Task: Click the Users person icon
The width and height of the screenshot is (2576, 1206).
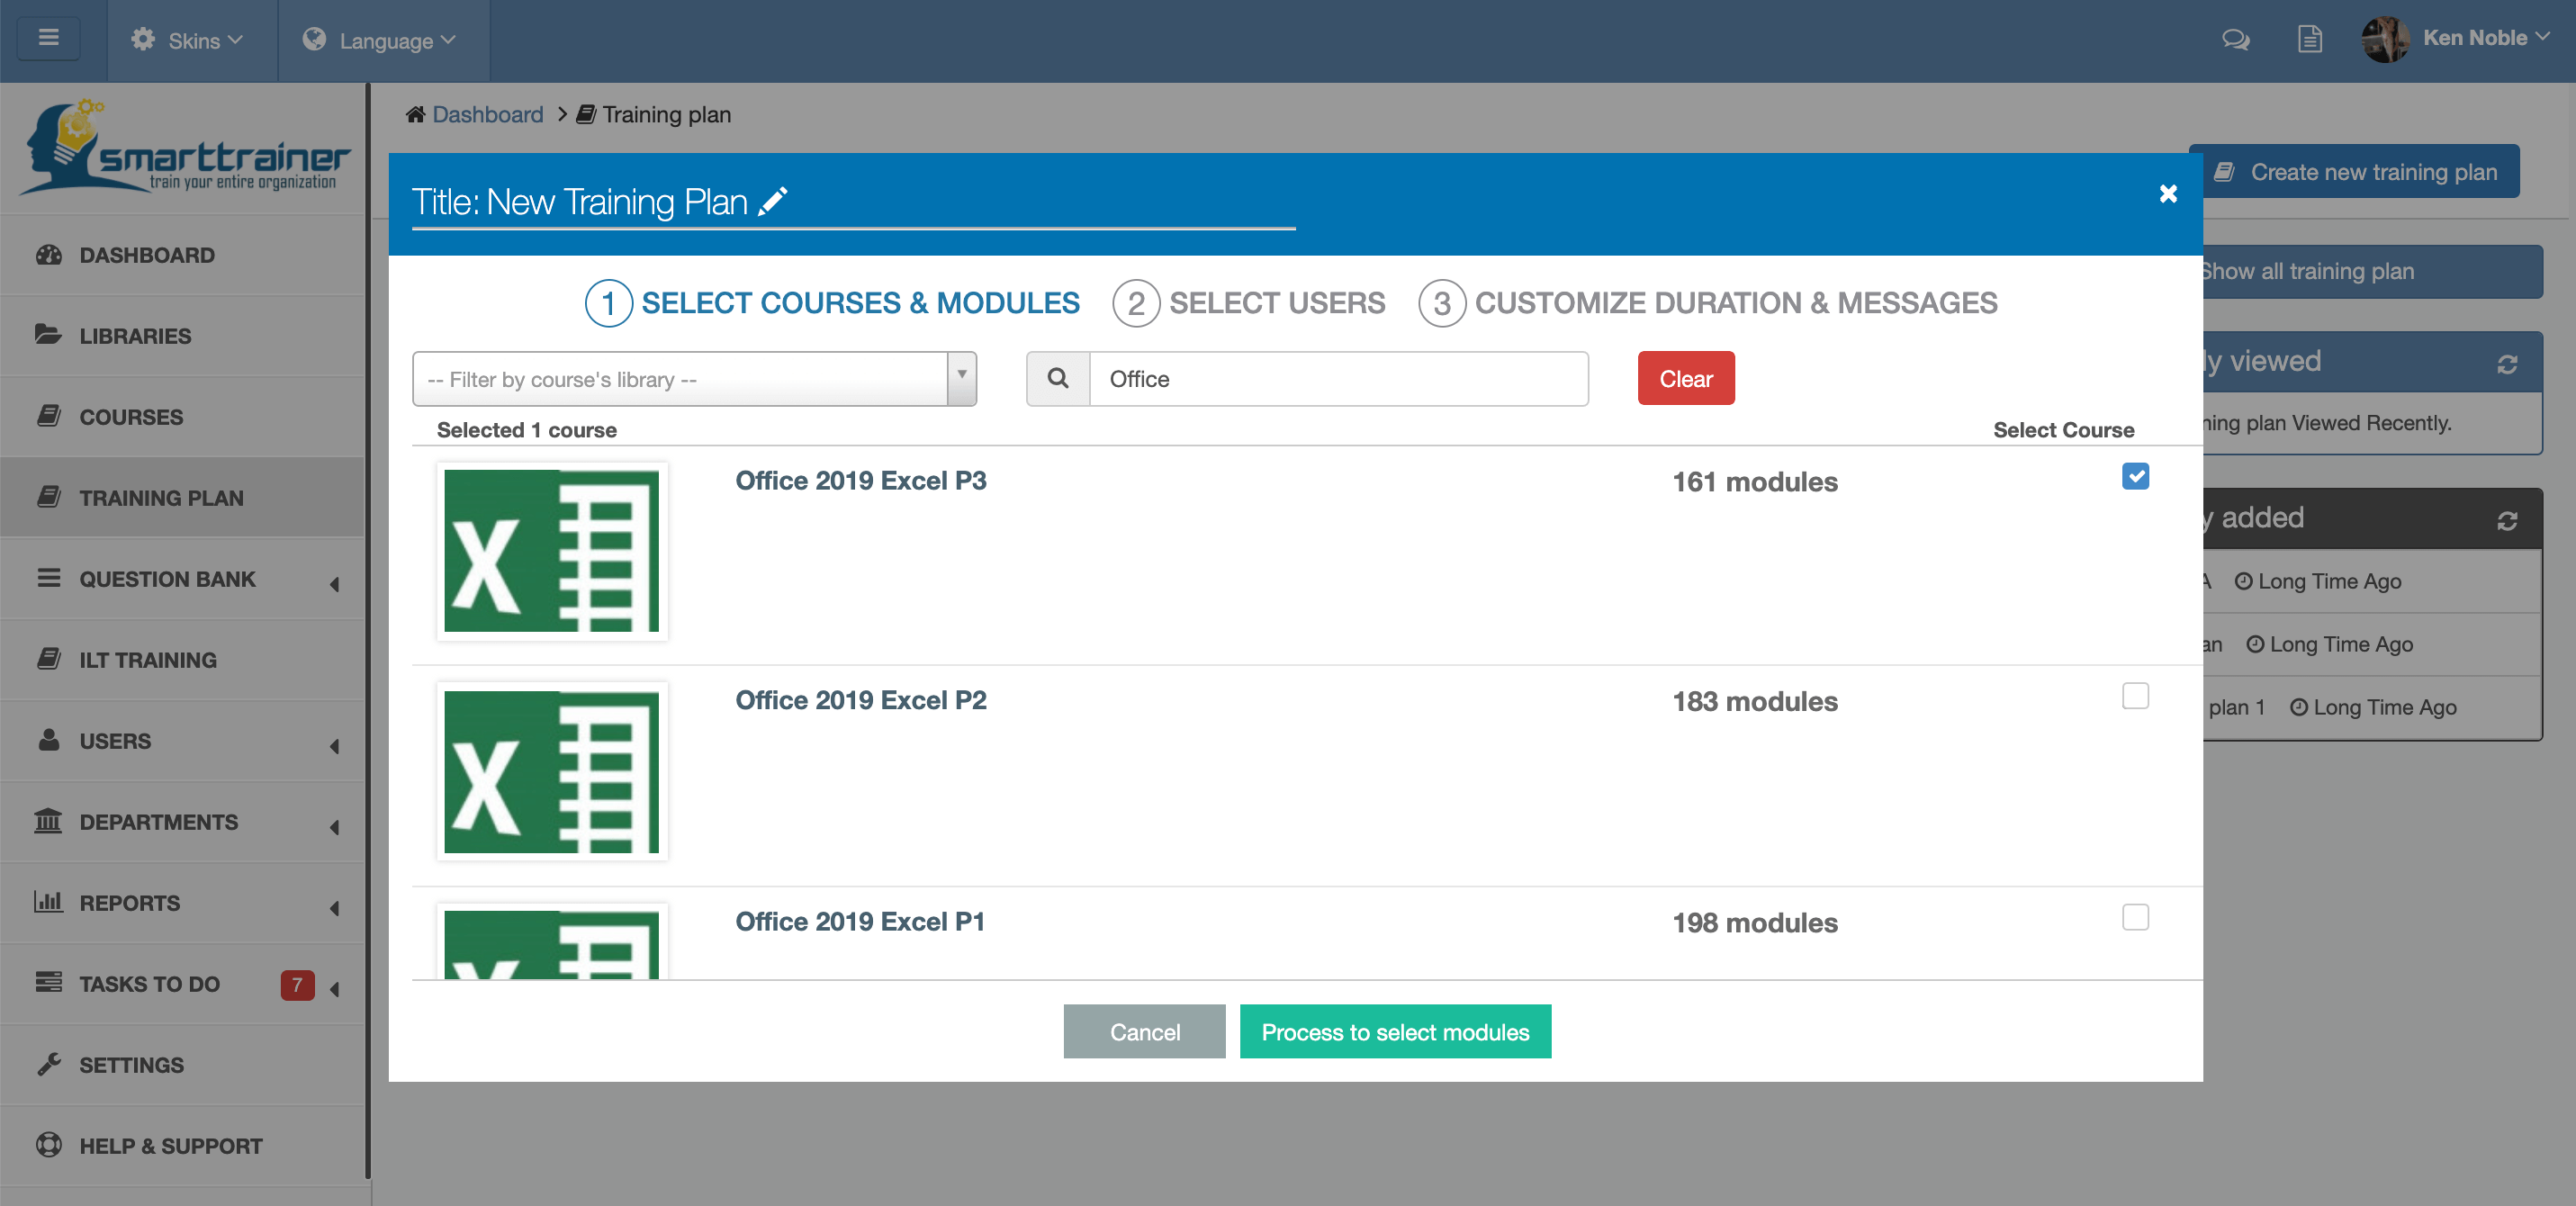Action: coord(49,739)
